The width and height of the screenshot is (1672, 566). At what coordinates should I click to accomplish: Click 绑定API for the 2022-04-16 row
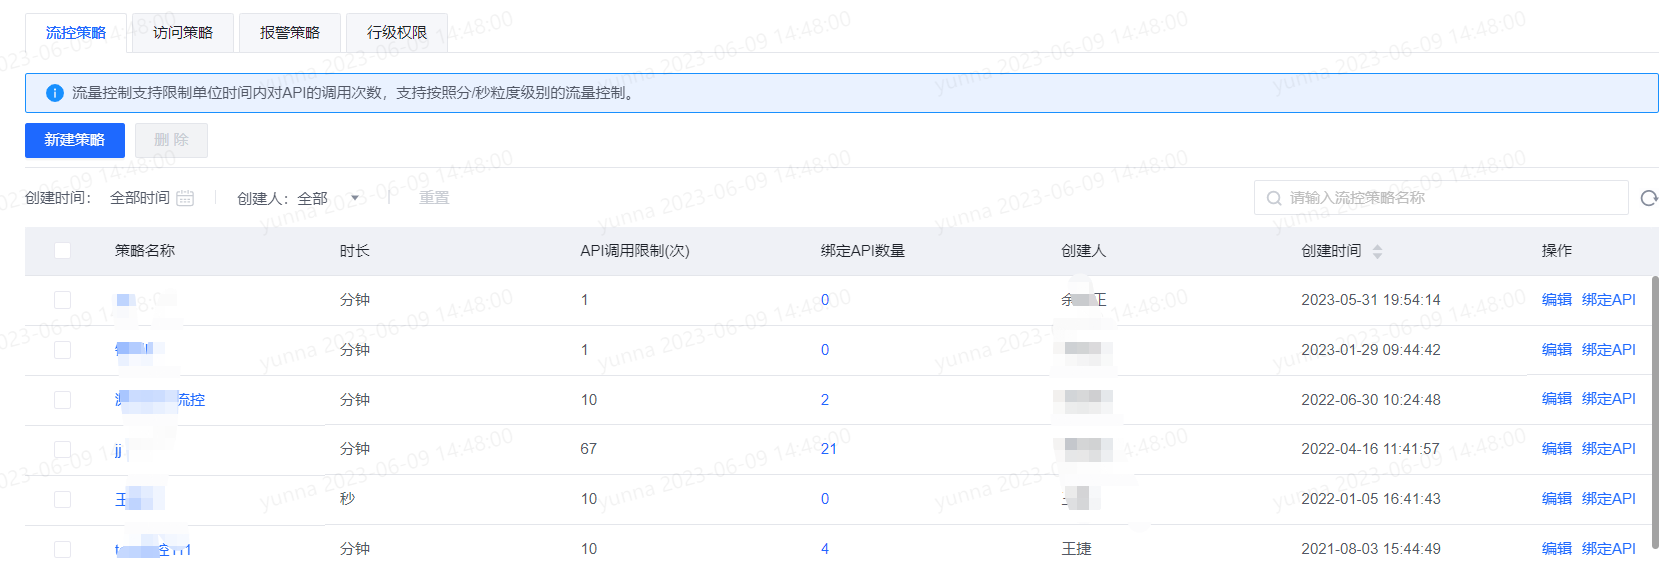tap(1609, 448)
